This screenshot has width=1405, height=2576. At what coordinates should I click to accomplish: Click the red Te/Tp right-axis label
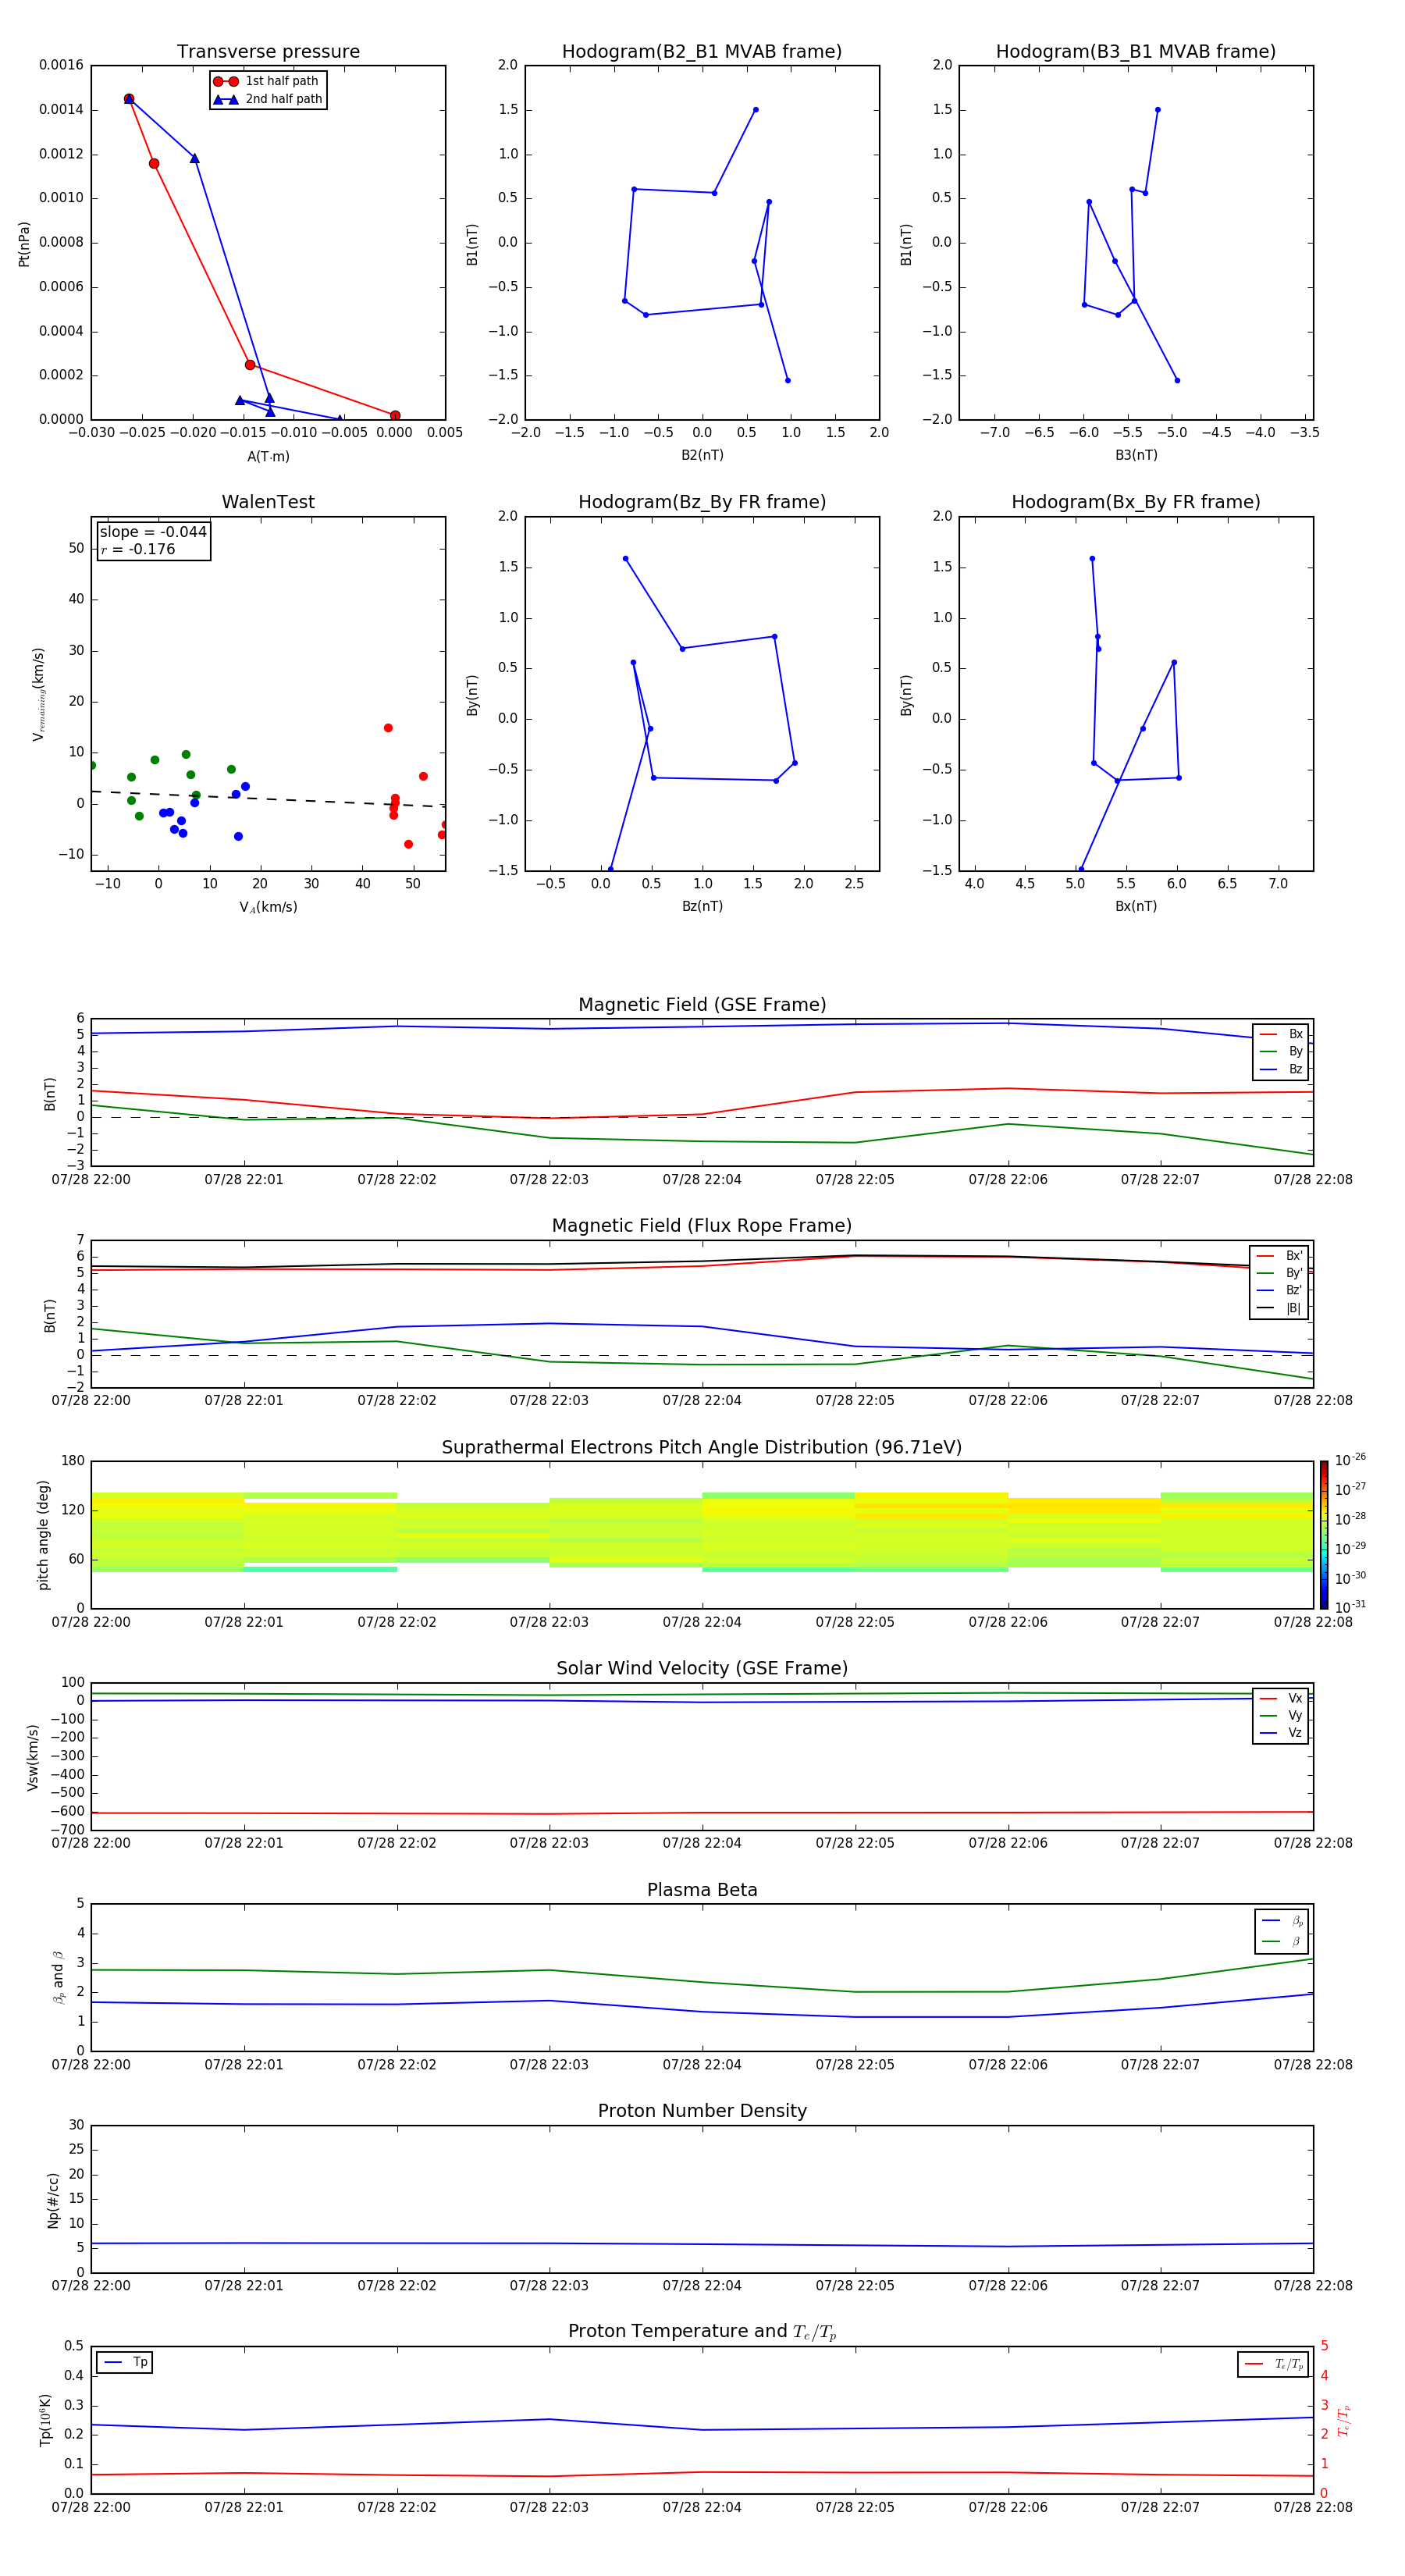(1343, 2420)
